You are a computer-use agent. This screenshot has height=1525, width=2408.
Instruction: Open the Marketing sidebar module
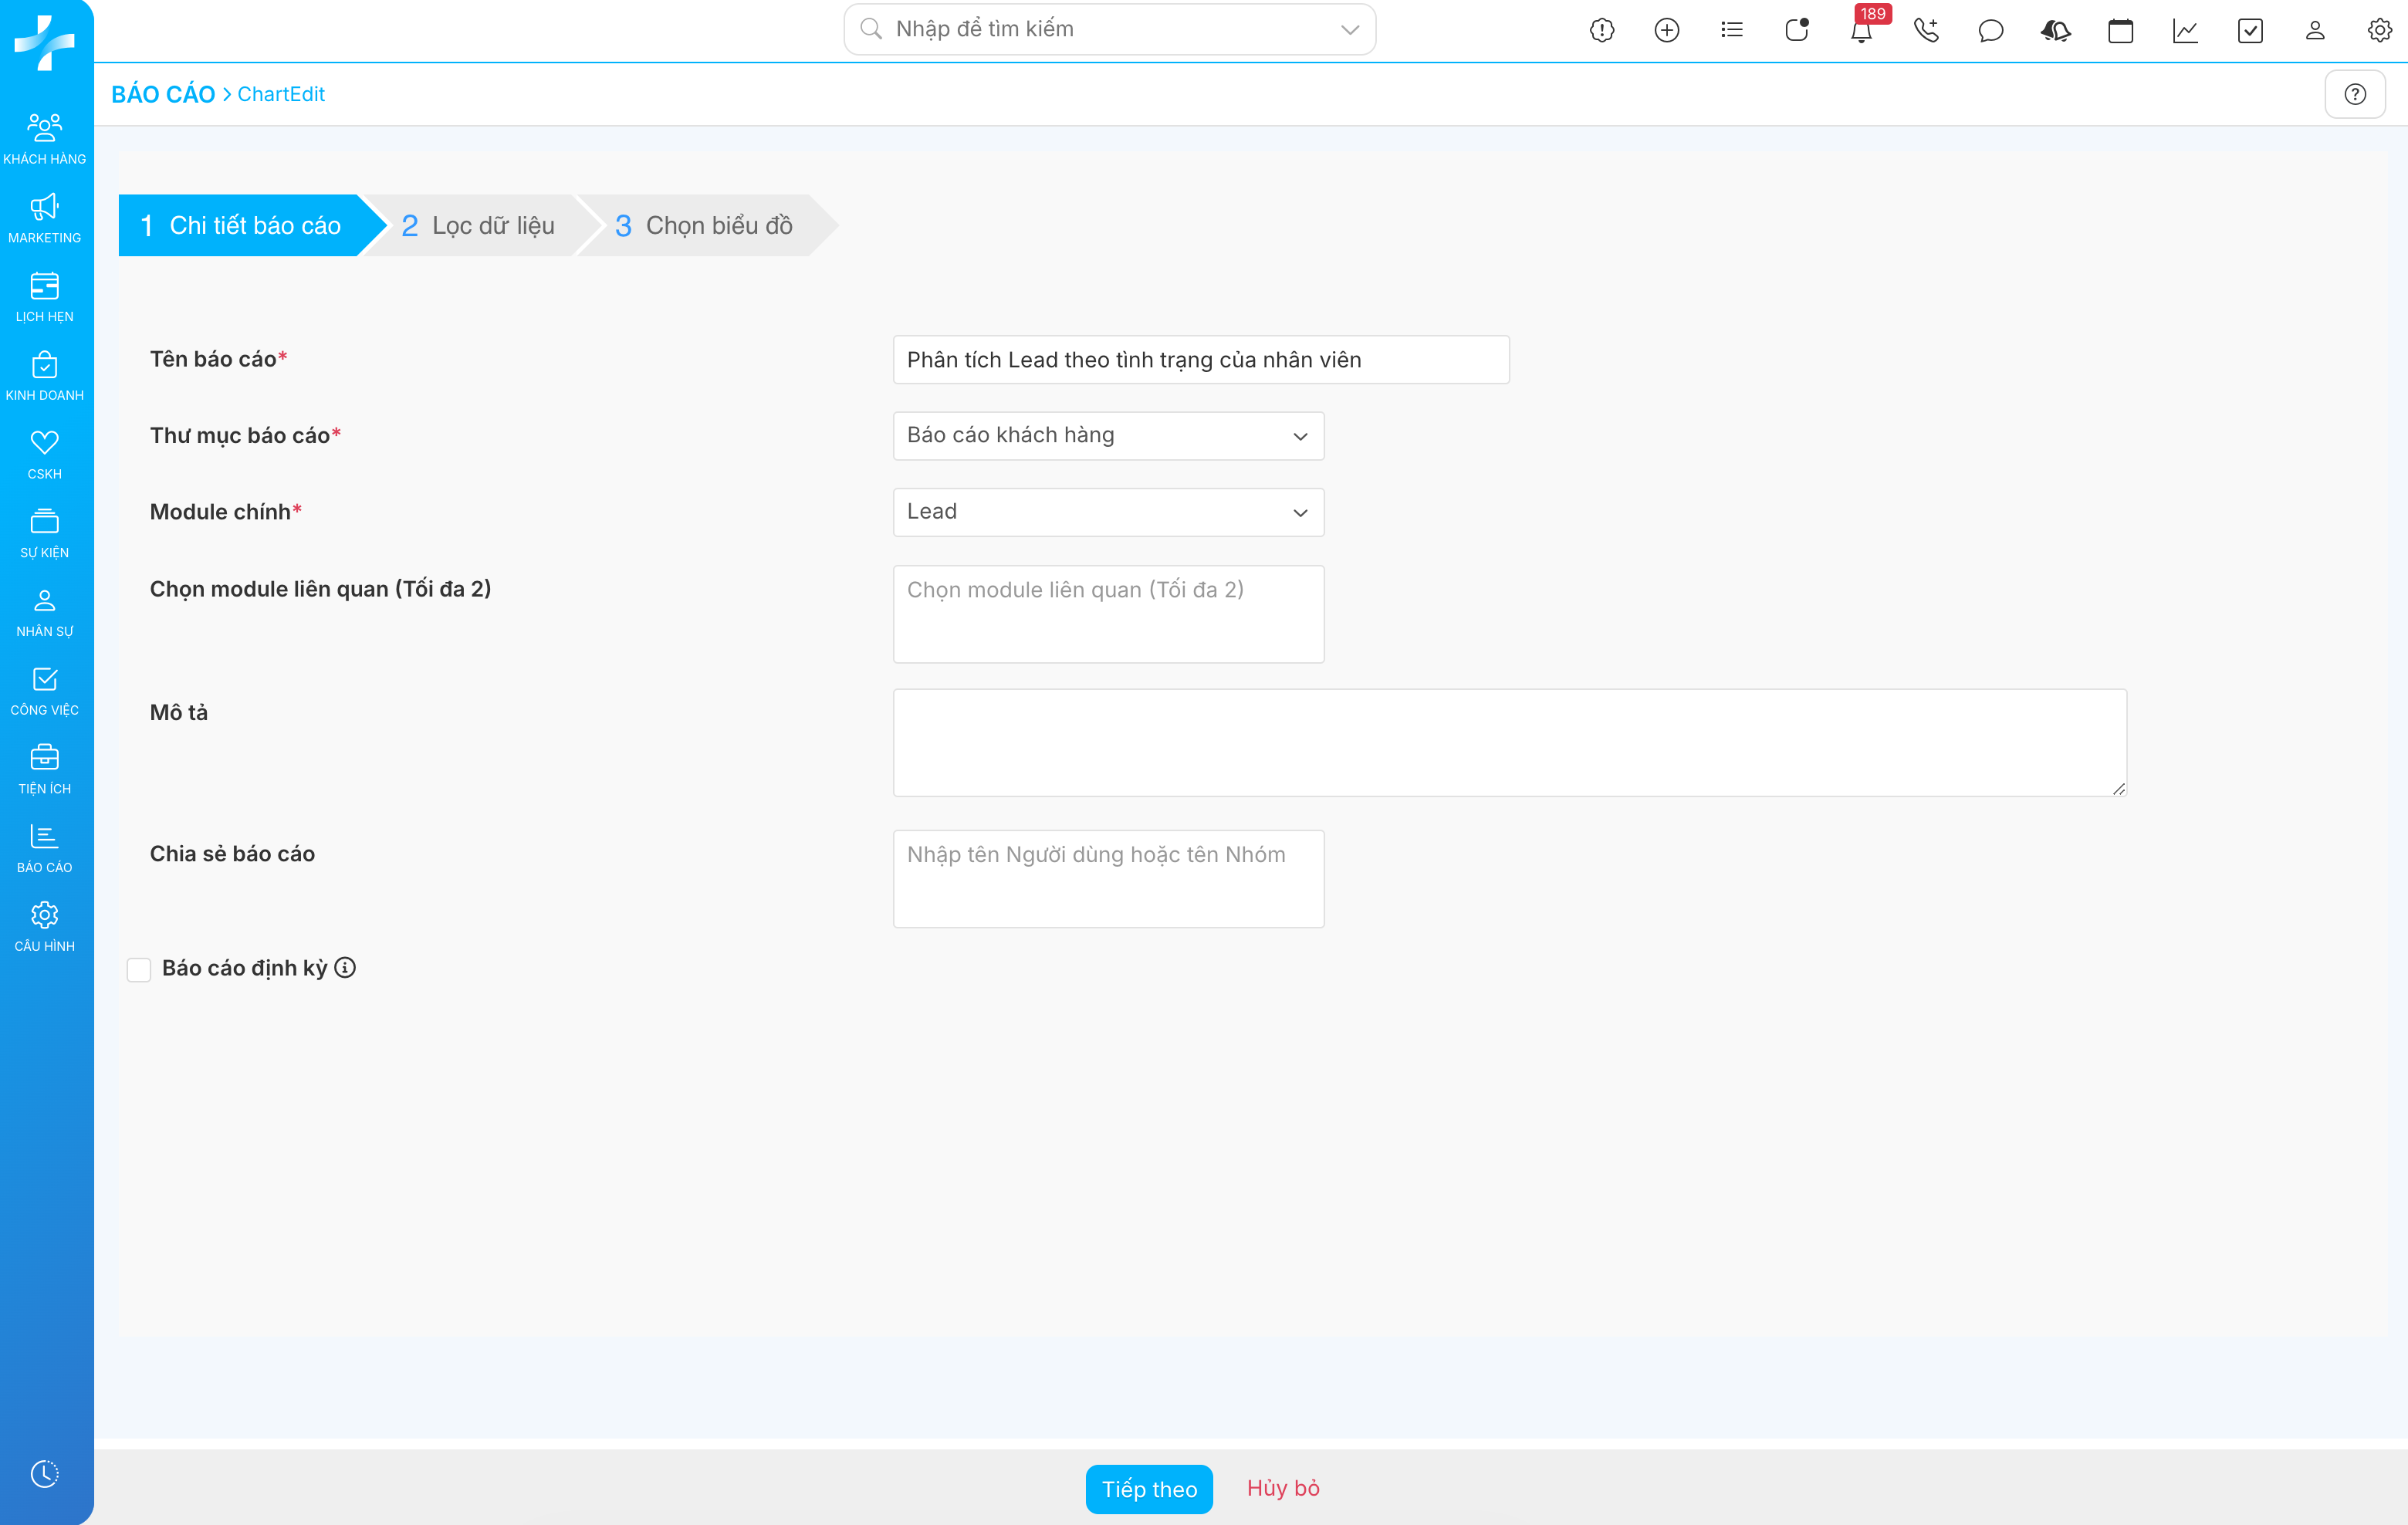(44, 218)
